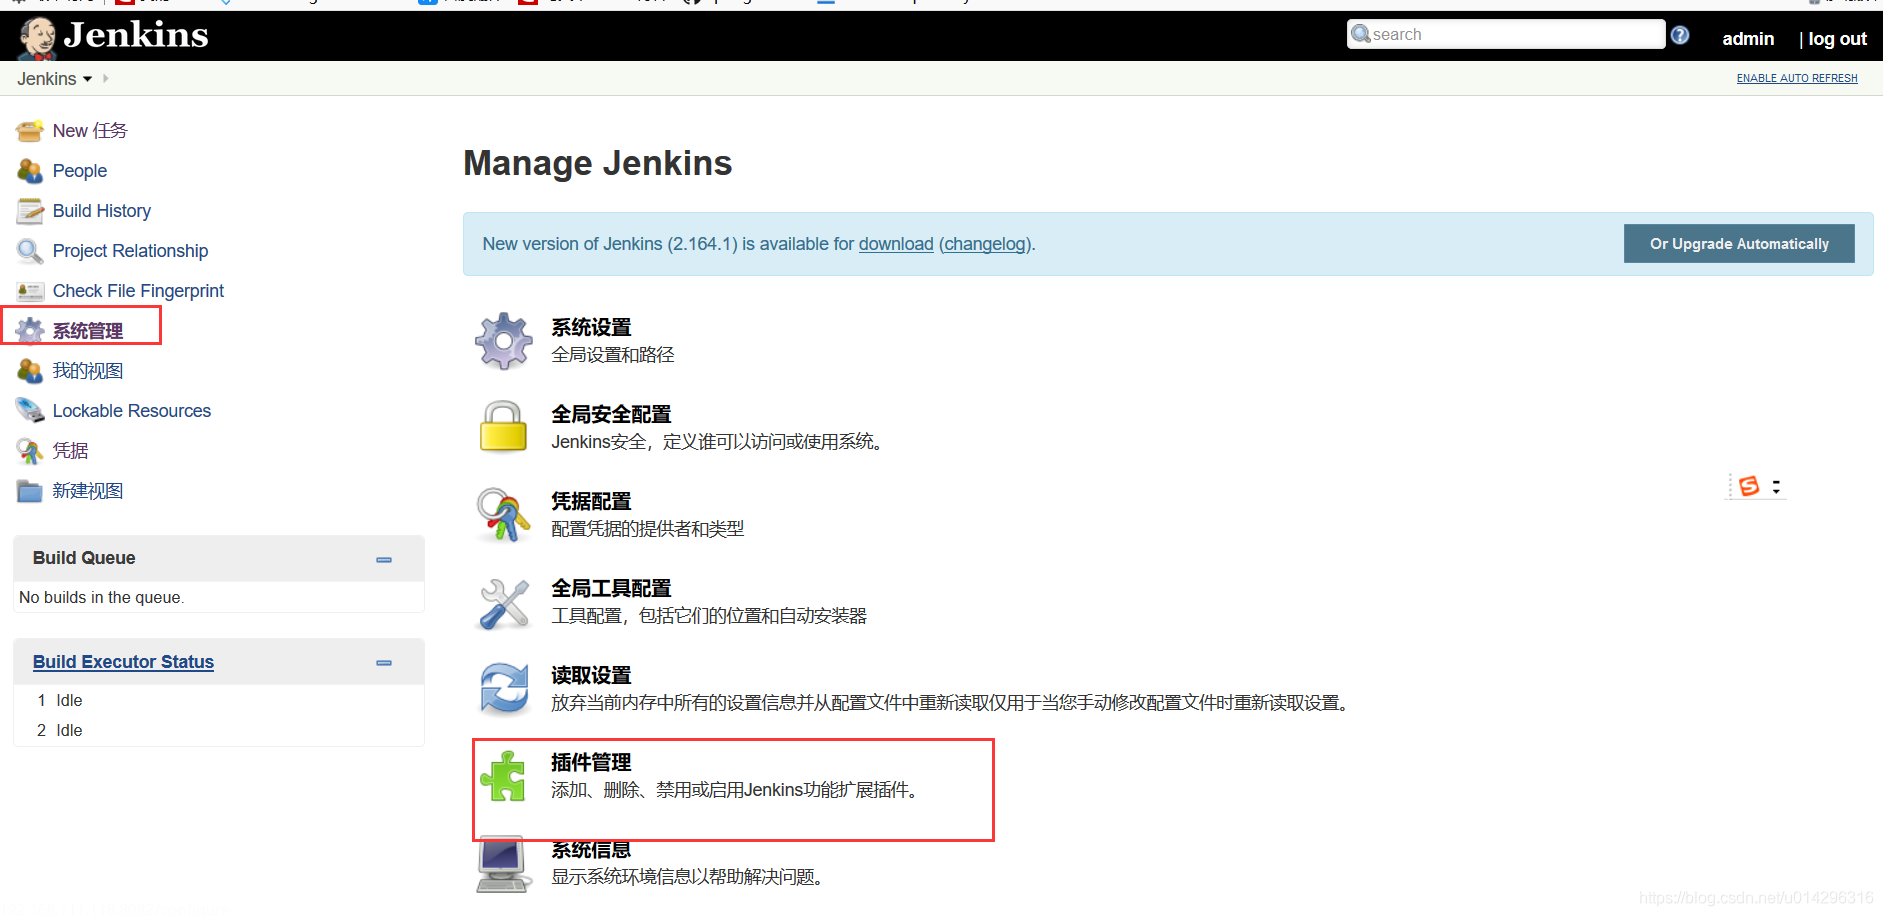The height and width of the screenshot is (916, 1883).
Task: Open 新建视图 link
Action: [88, 491]
